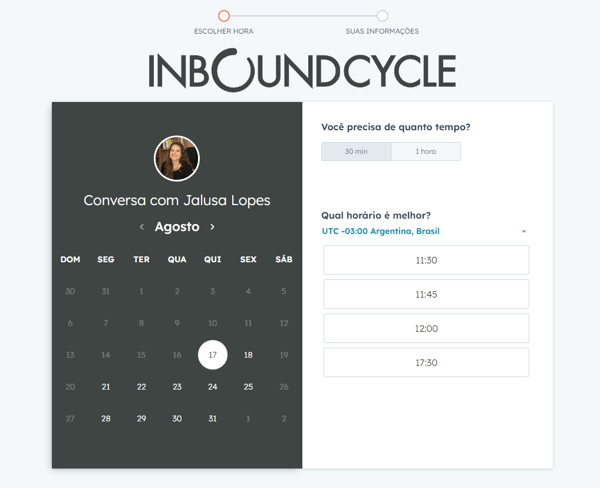Click the SÁB weekday header
This screenshot has width=600, height=488.
coord(284,259)
